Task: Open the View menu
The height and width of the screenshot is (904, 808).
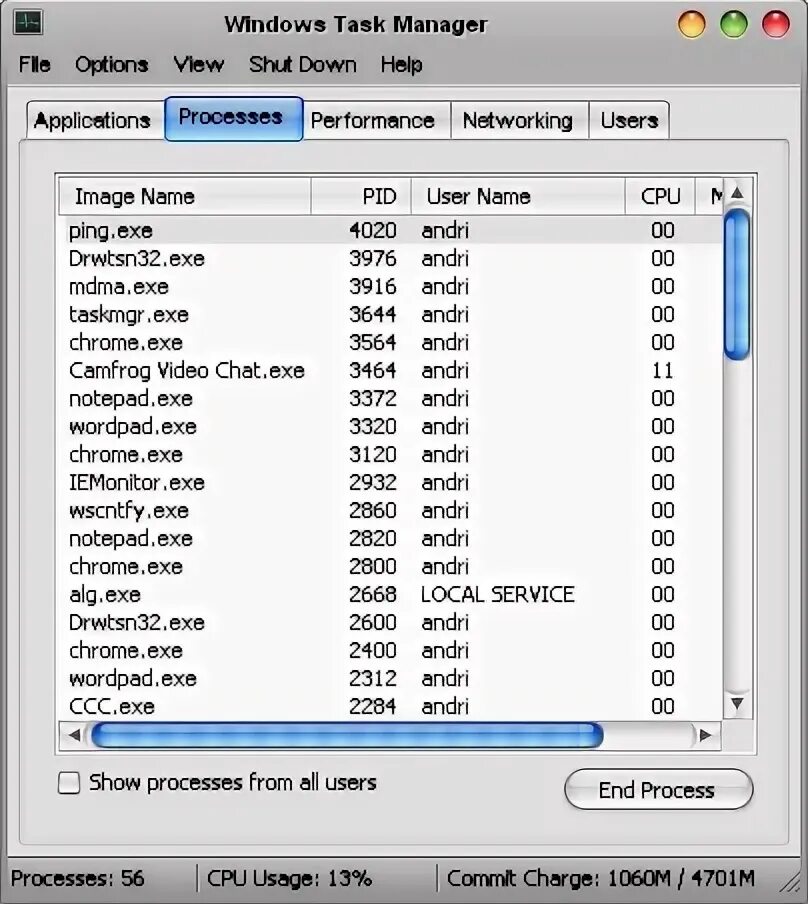Action: pos(198,64)
